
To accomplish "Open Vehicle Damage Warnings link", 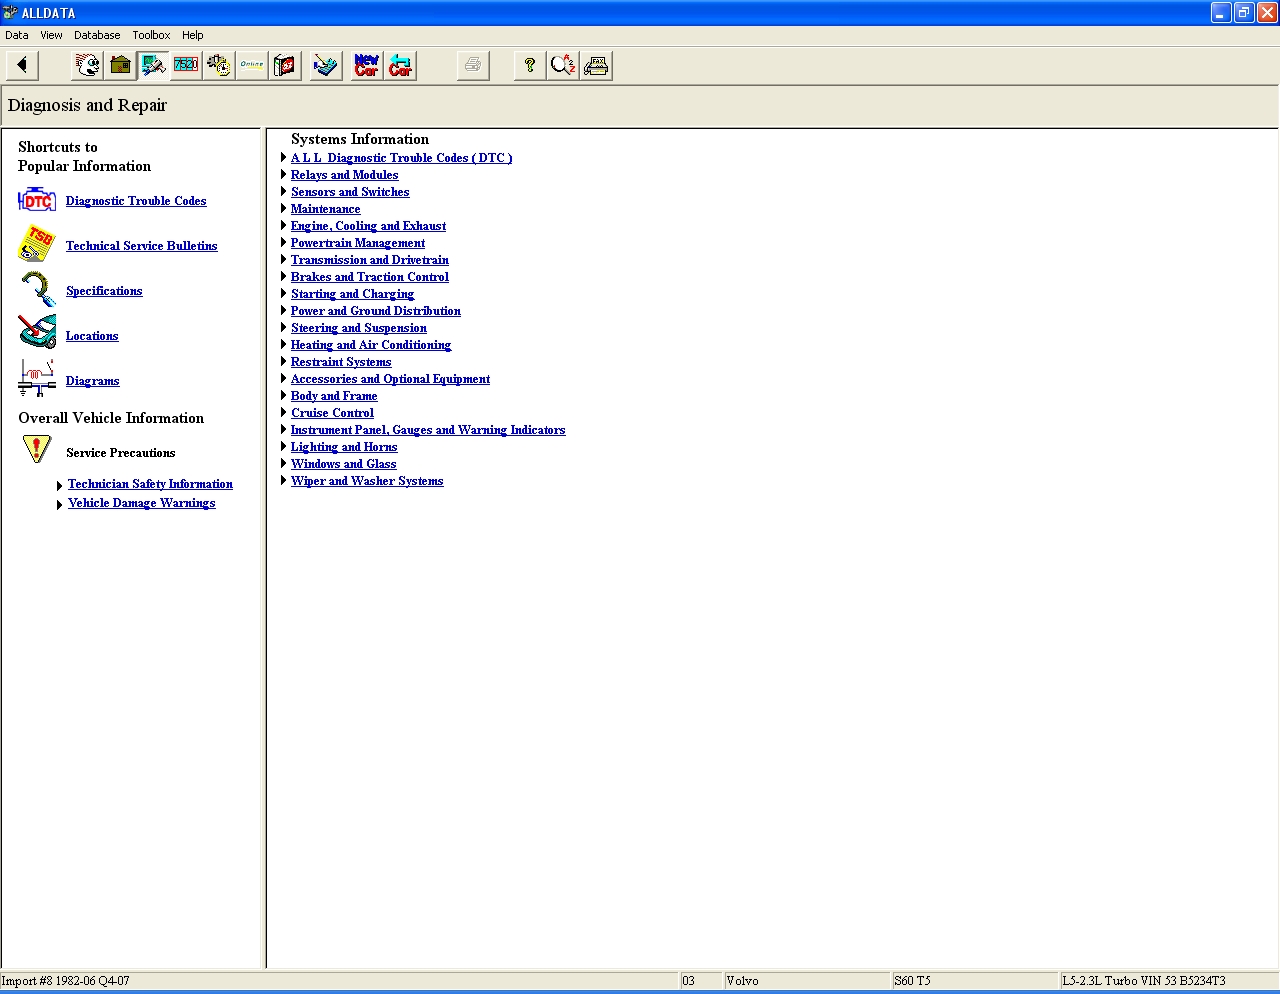I will tap(142, 503).
